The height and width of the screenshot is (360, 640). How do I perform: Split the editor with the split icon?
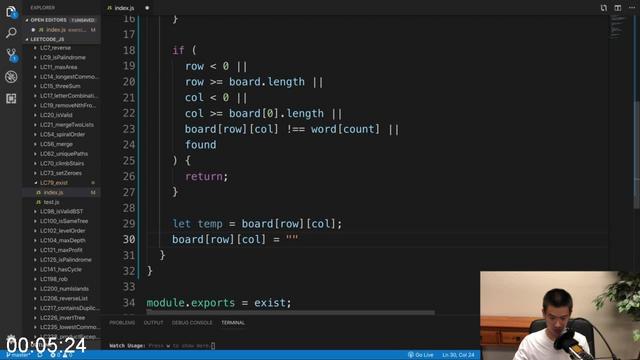pos(618,8)
